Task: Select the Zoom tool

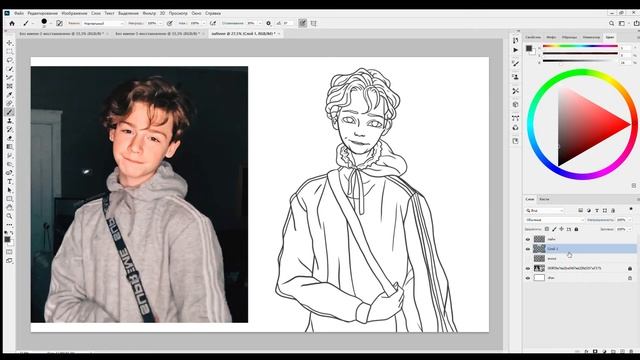Action: [9, 216]
